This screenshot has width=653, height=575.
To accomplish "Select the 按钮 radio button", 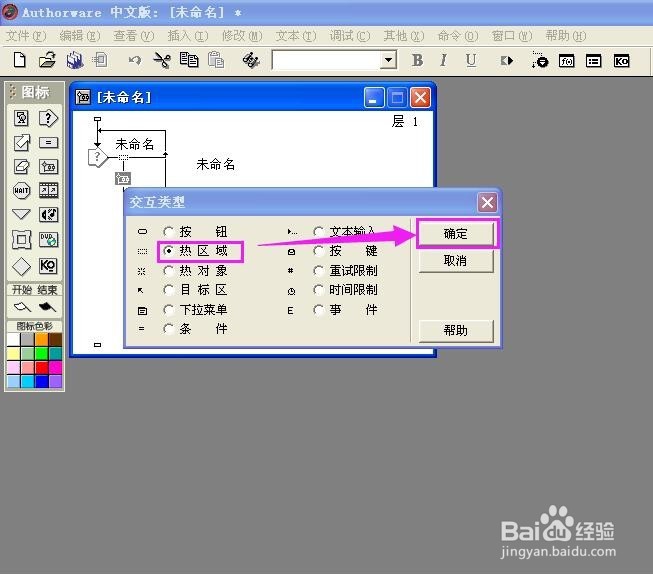I will [x=169, y=231].
